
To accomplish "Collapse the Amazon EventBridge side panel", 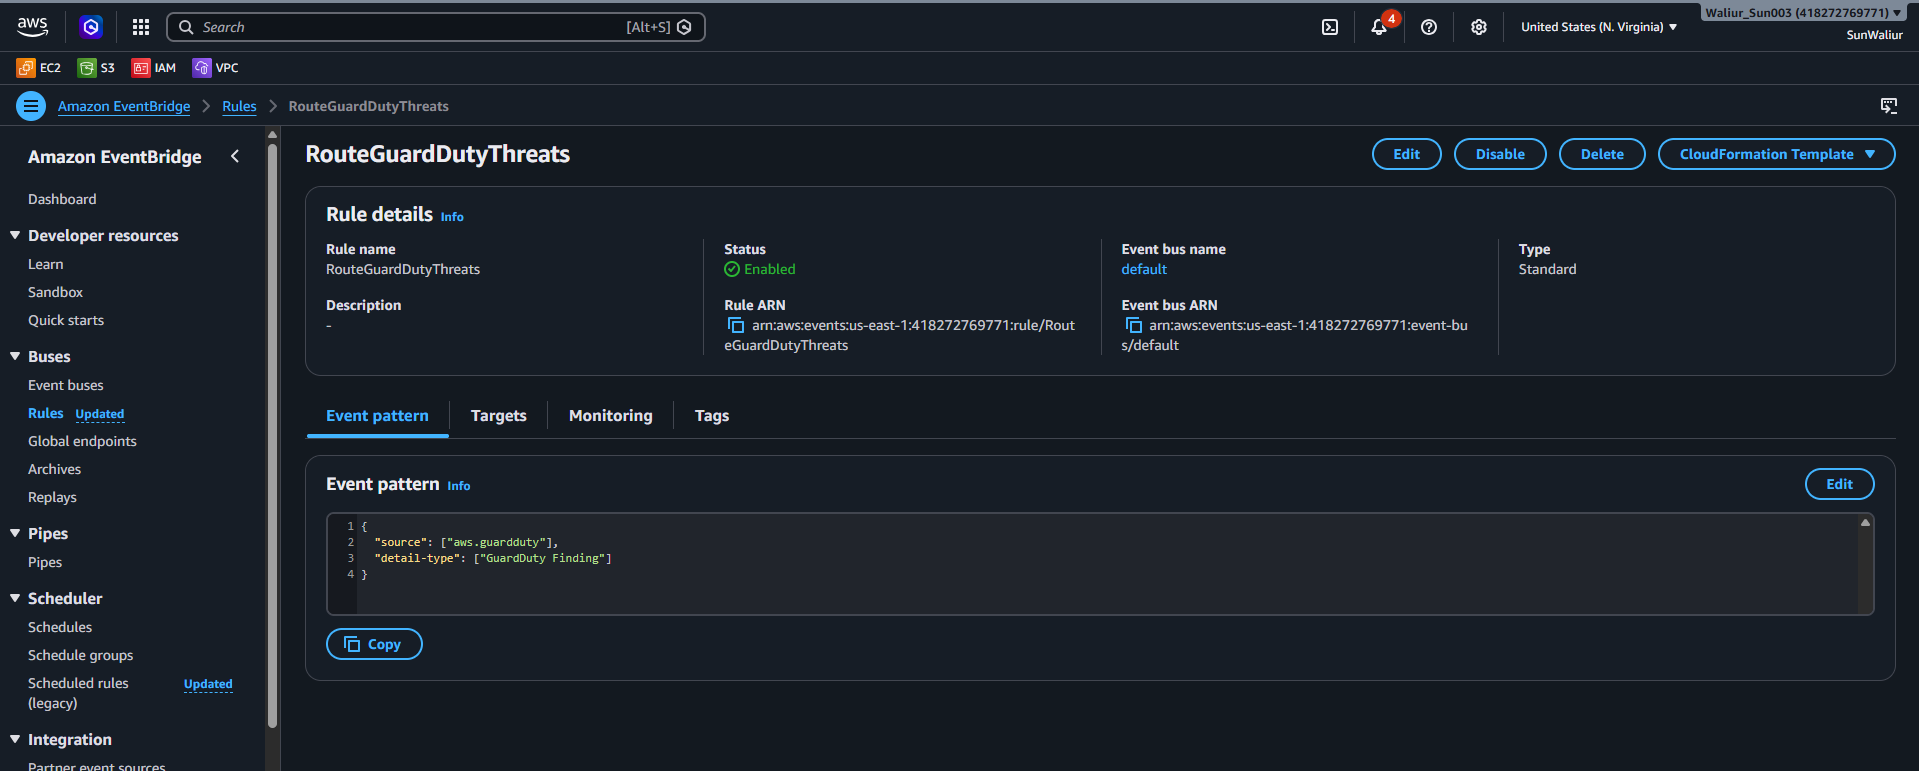I will point(235,156).
